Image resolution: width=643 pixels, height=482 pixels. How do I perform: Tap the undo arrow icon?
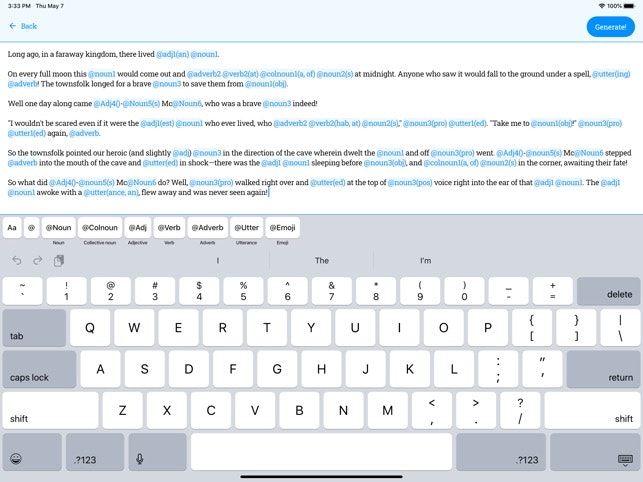tap(16, 260)
